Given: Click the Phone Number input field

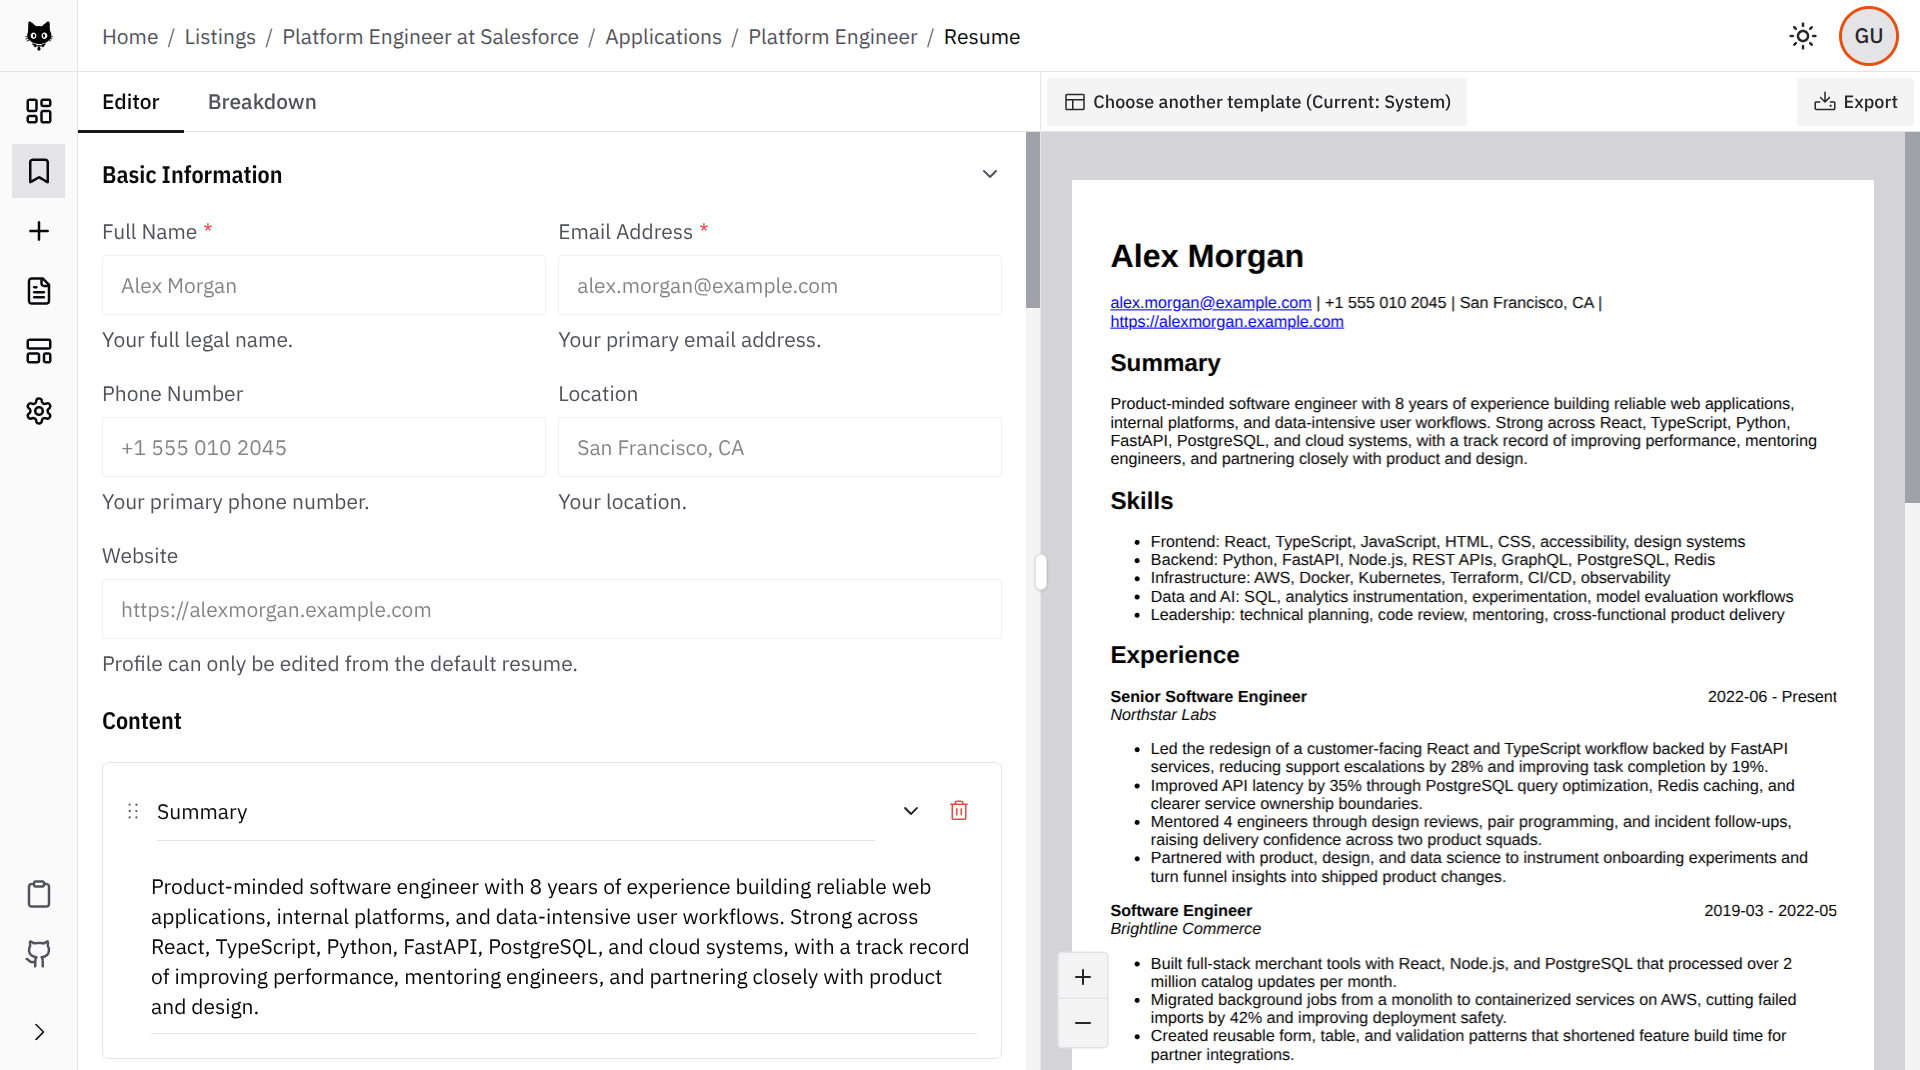Looking at the screenshot, I should click(324, 448).
